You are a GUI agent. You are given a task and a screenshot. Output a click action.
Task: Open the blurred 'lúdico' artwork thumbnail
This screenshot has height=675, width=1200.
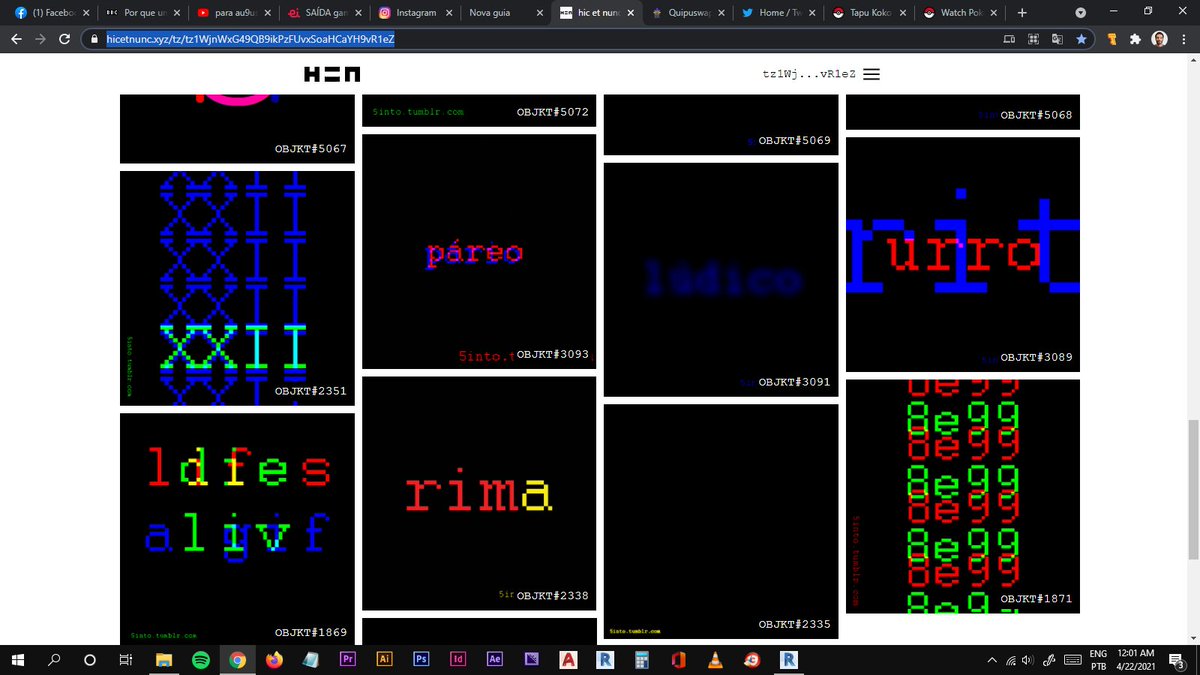pyautogui.click(x=721, y=279)
